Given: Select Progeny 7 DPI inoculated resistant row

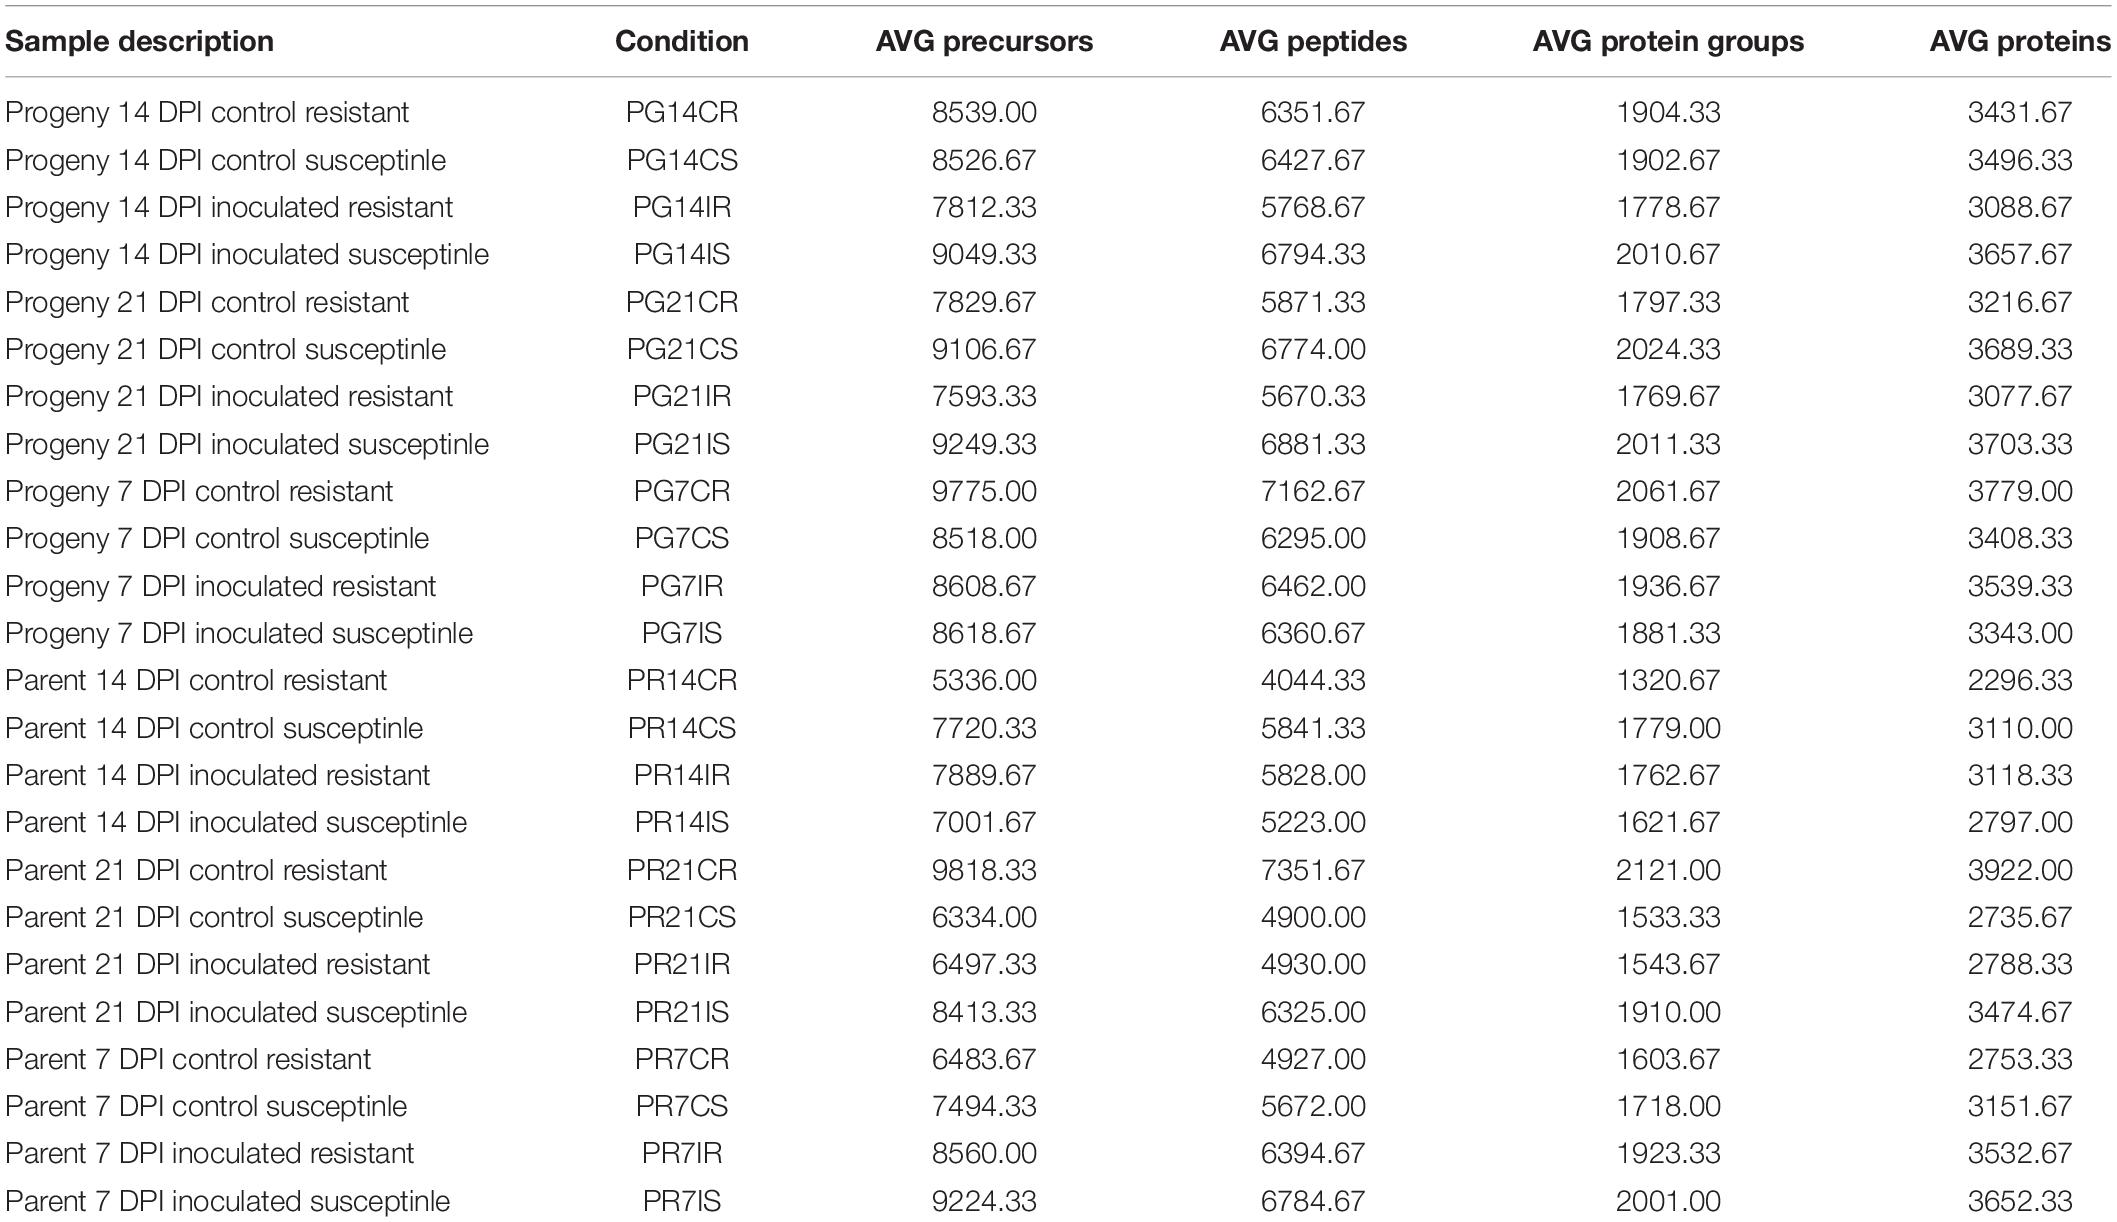Looking at the screenshot, I should click(1058, 586).
